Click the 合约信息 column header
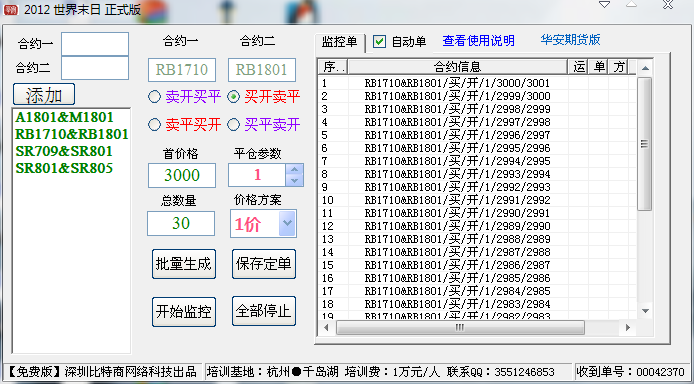This screenshot has height=384, width=694. pos(458,67)
